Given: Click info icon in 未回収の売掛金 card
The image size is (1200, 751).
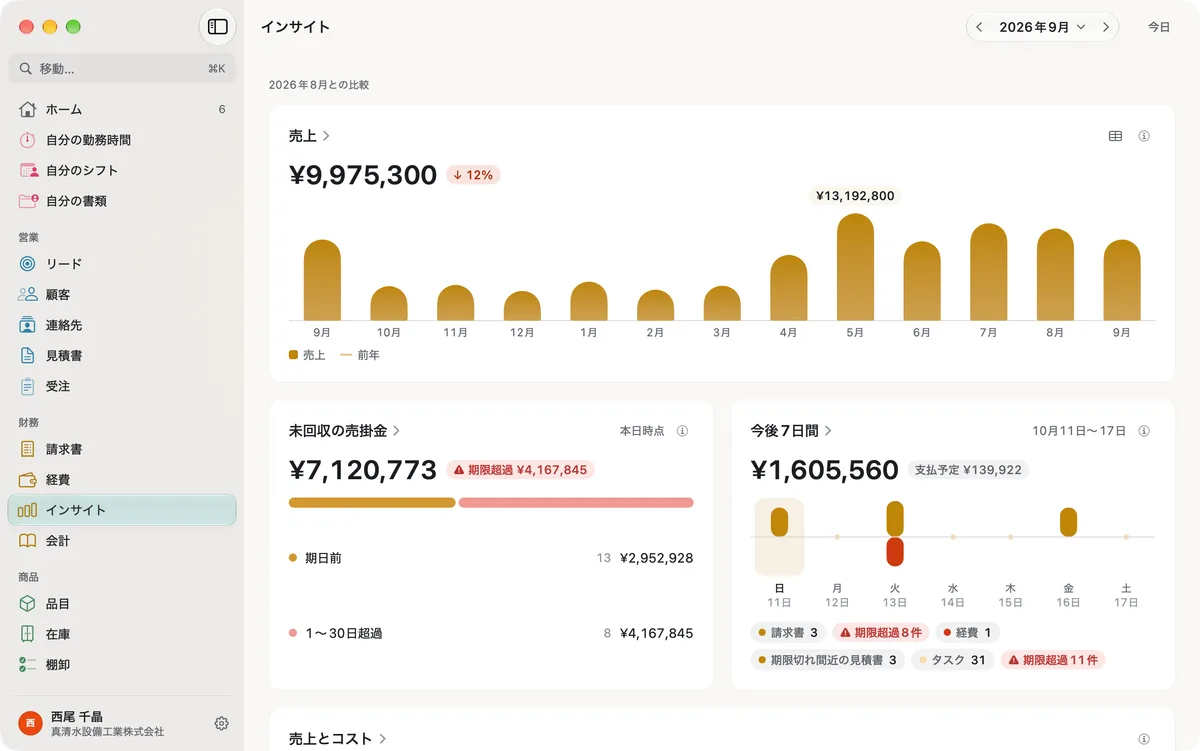Looking at the screenshot, I should tap(682, 431).
